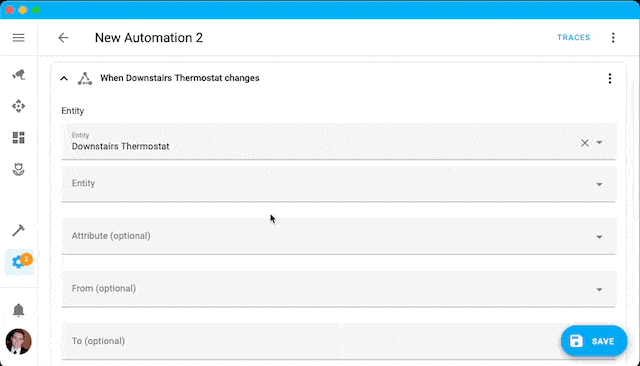
Task: Open the hamburger sidebar menu
Action: click(18, 38)
